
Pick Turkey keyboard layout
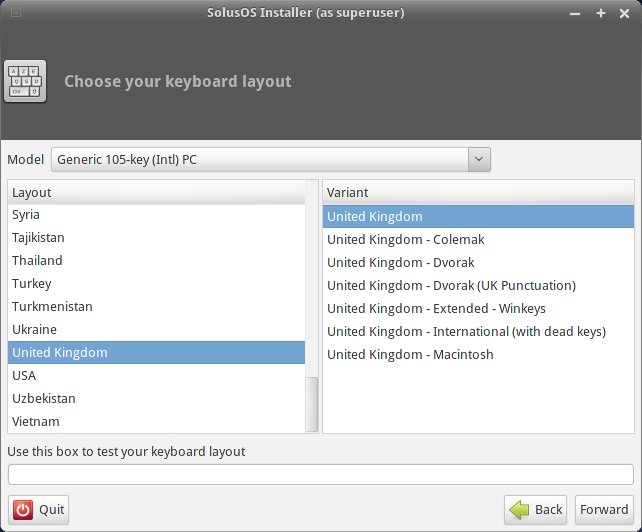tap(156, 283)
